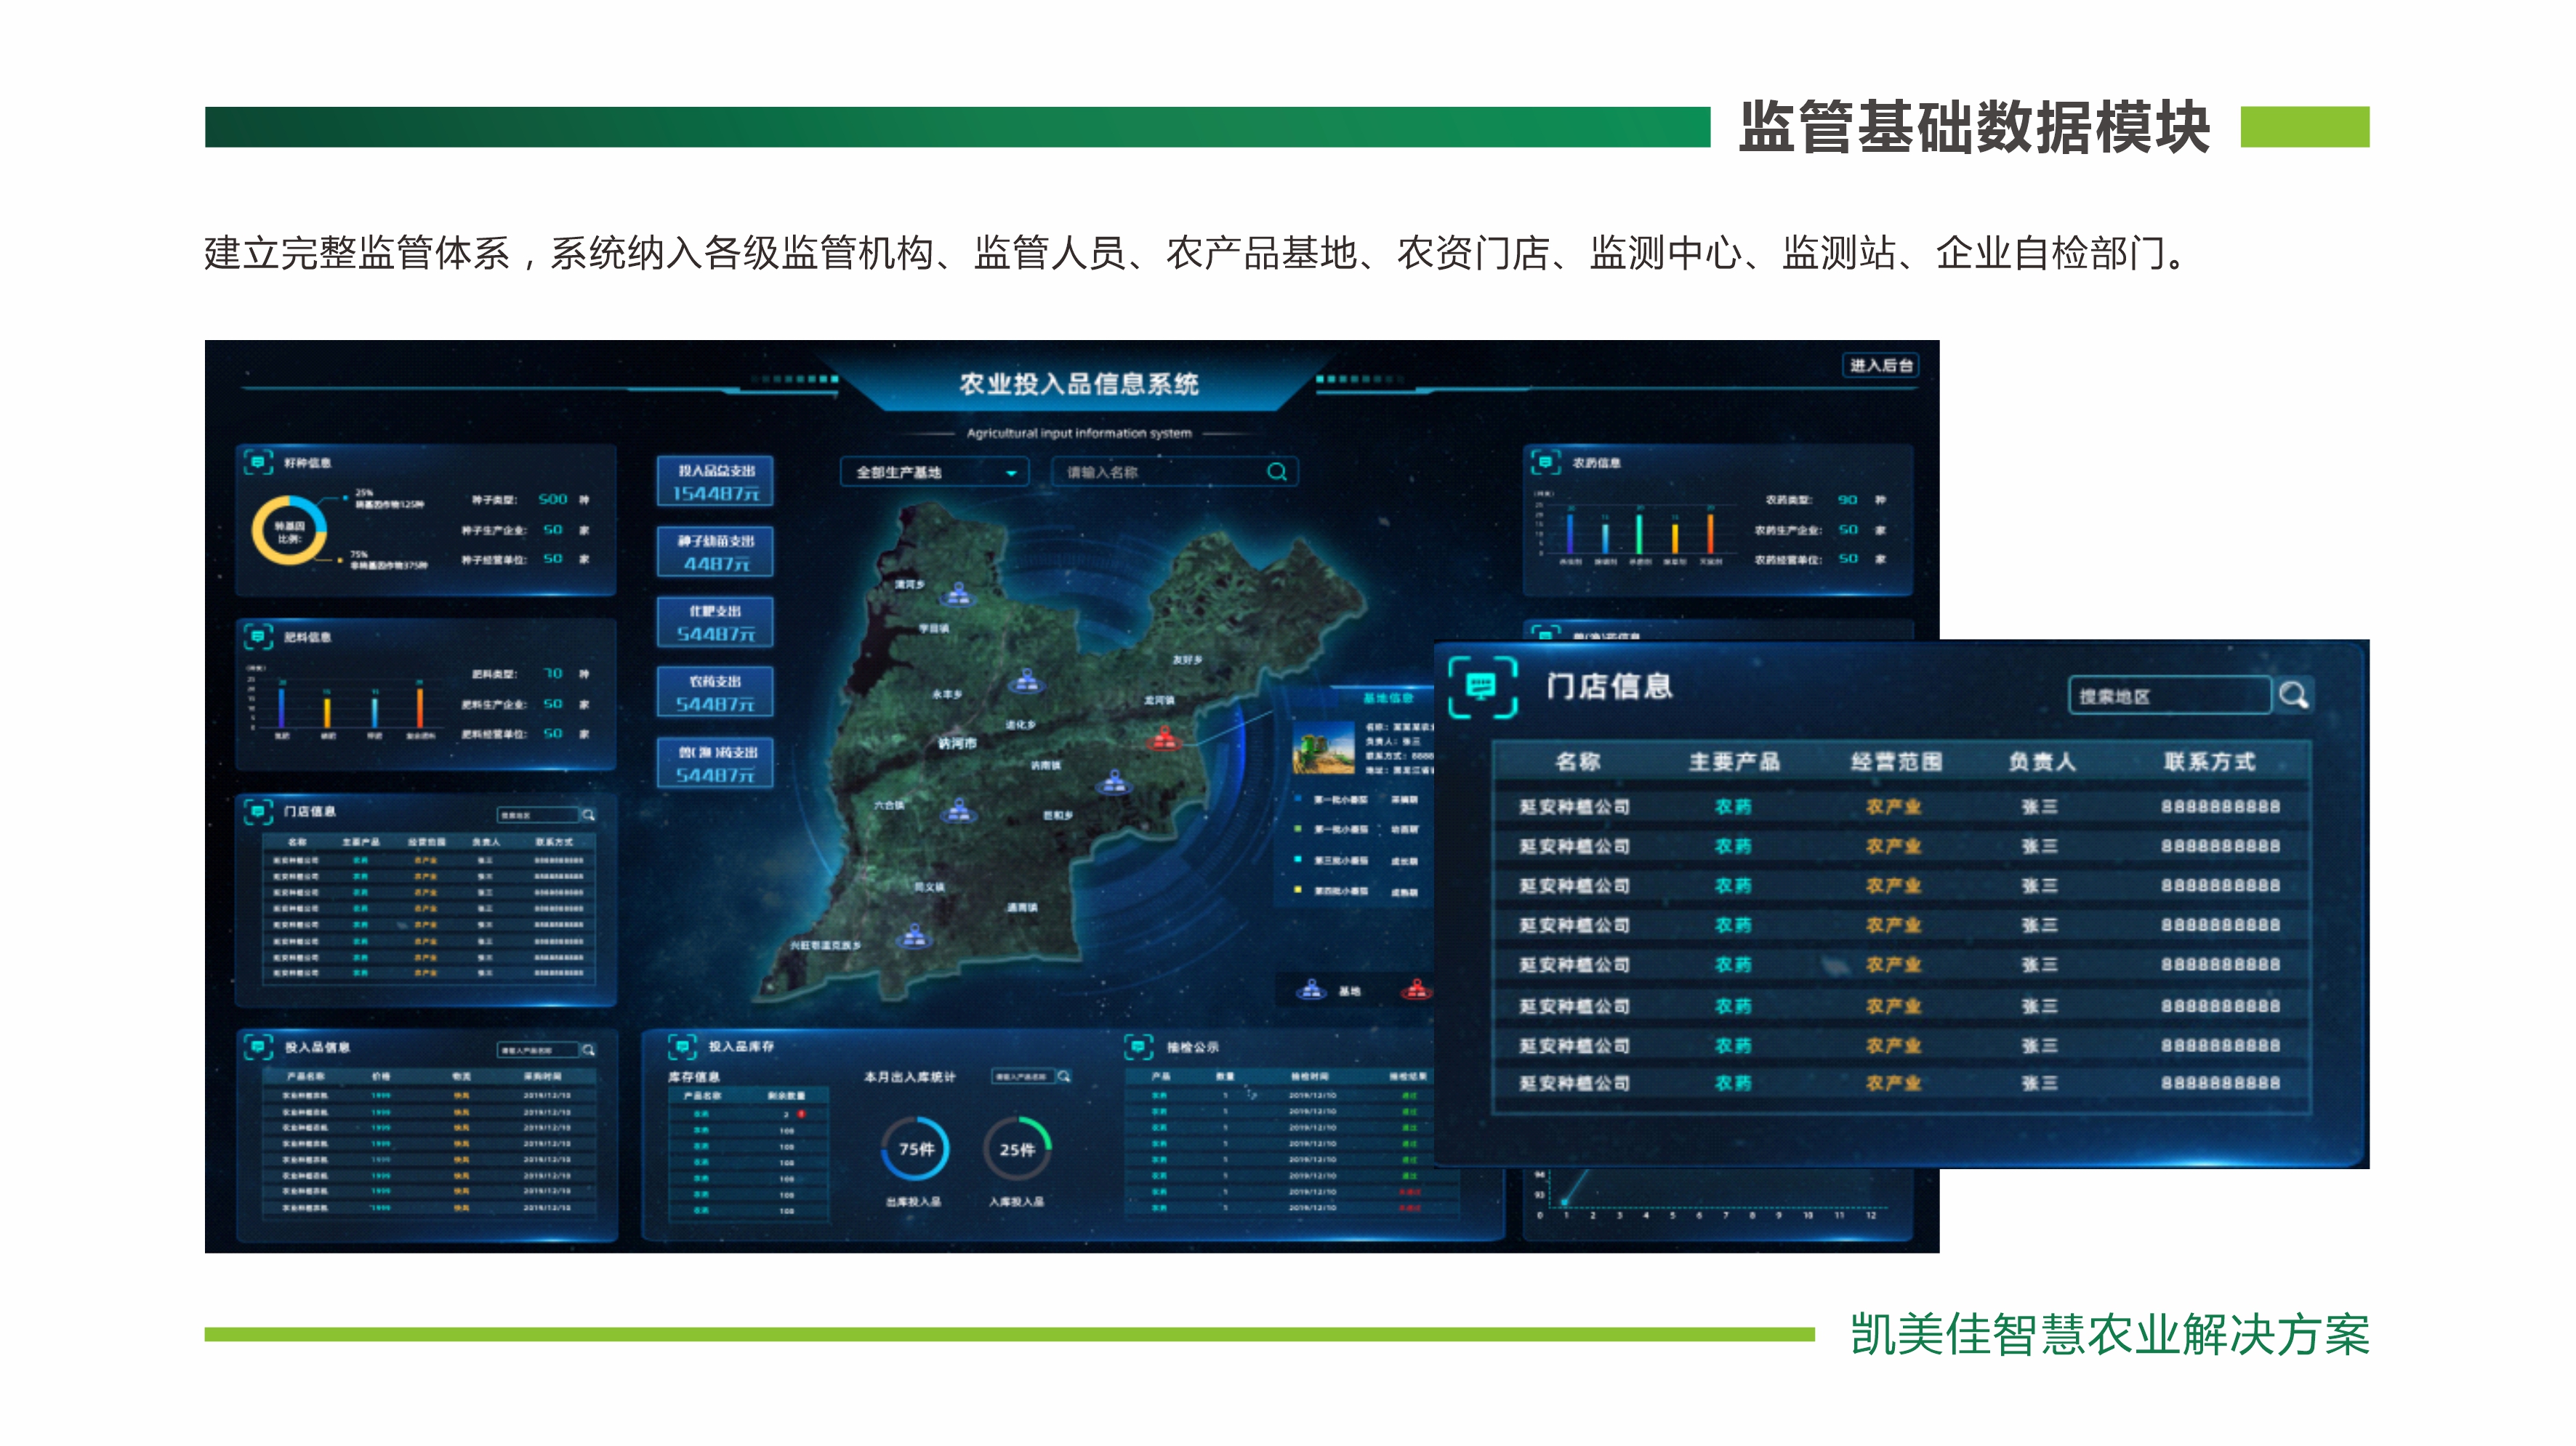Image resolution: width=2576 pixels, height=1446 pixels.
Task: Click the orange bar in 农药信息 chart
Action: coord(1710,533)
